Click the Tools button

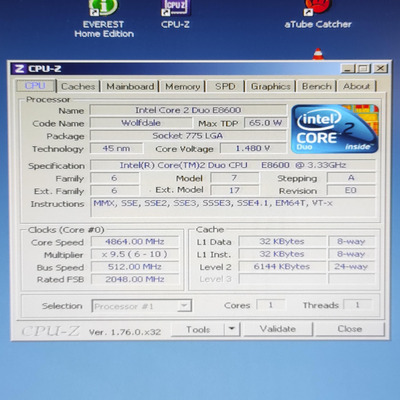click(198, 329)
